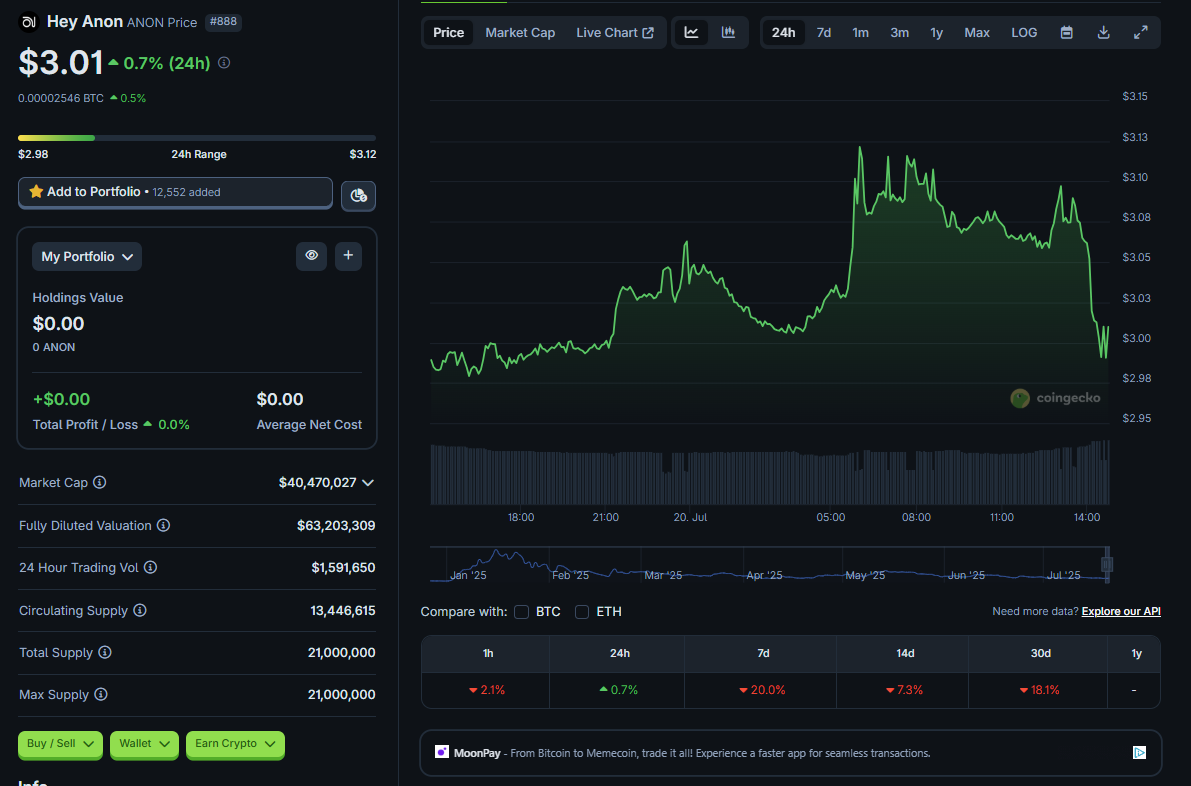The image size is (1191, 786).
Task: Click the mini historical navigator chart
Action: [769, 564]
